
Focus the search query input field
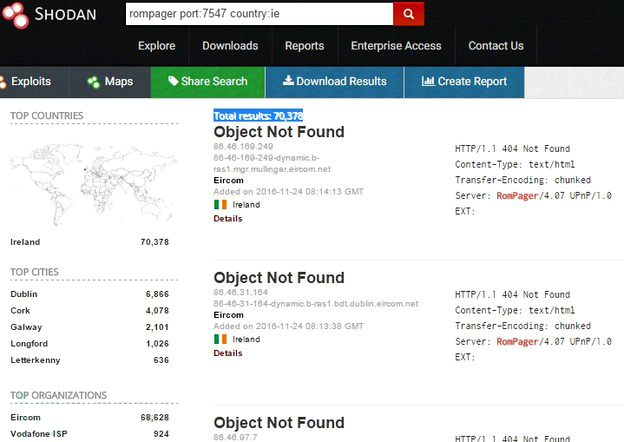pyautogui.click(x=259, y=14)
